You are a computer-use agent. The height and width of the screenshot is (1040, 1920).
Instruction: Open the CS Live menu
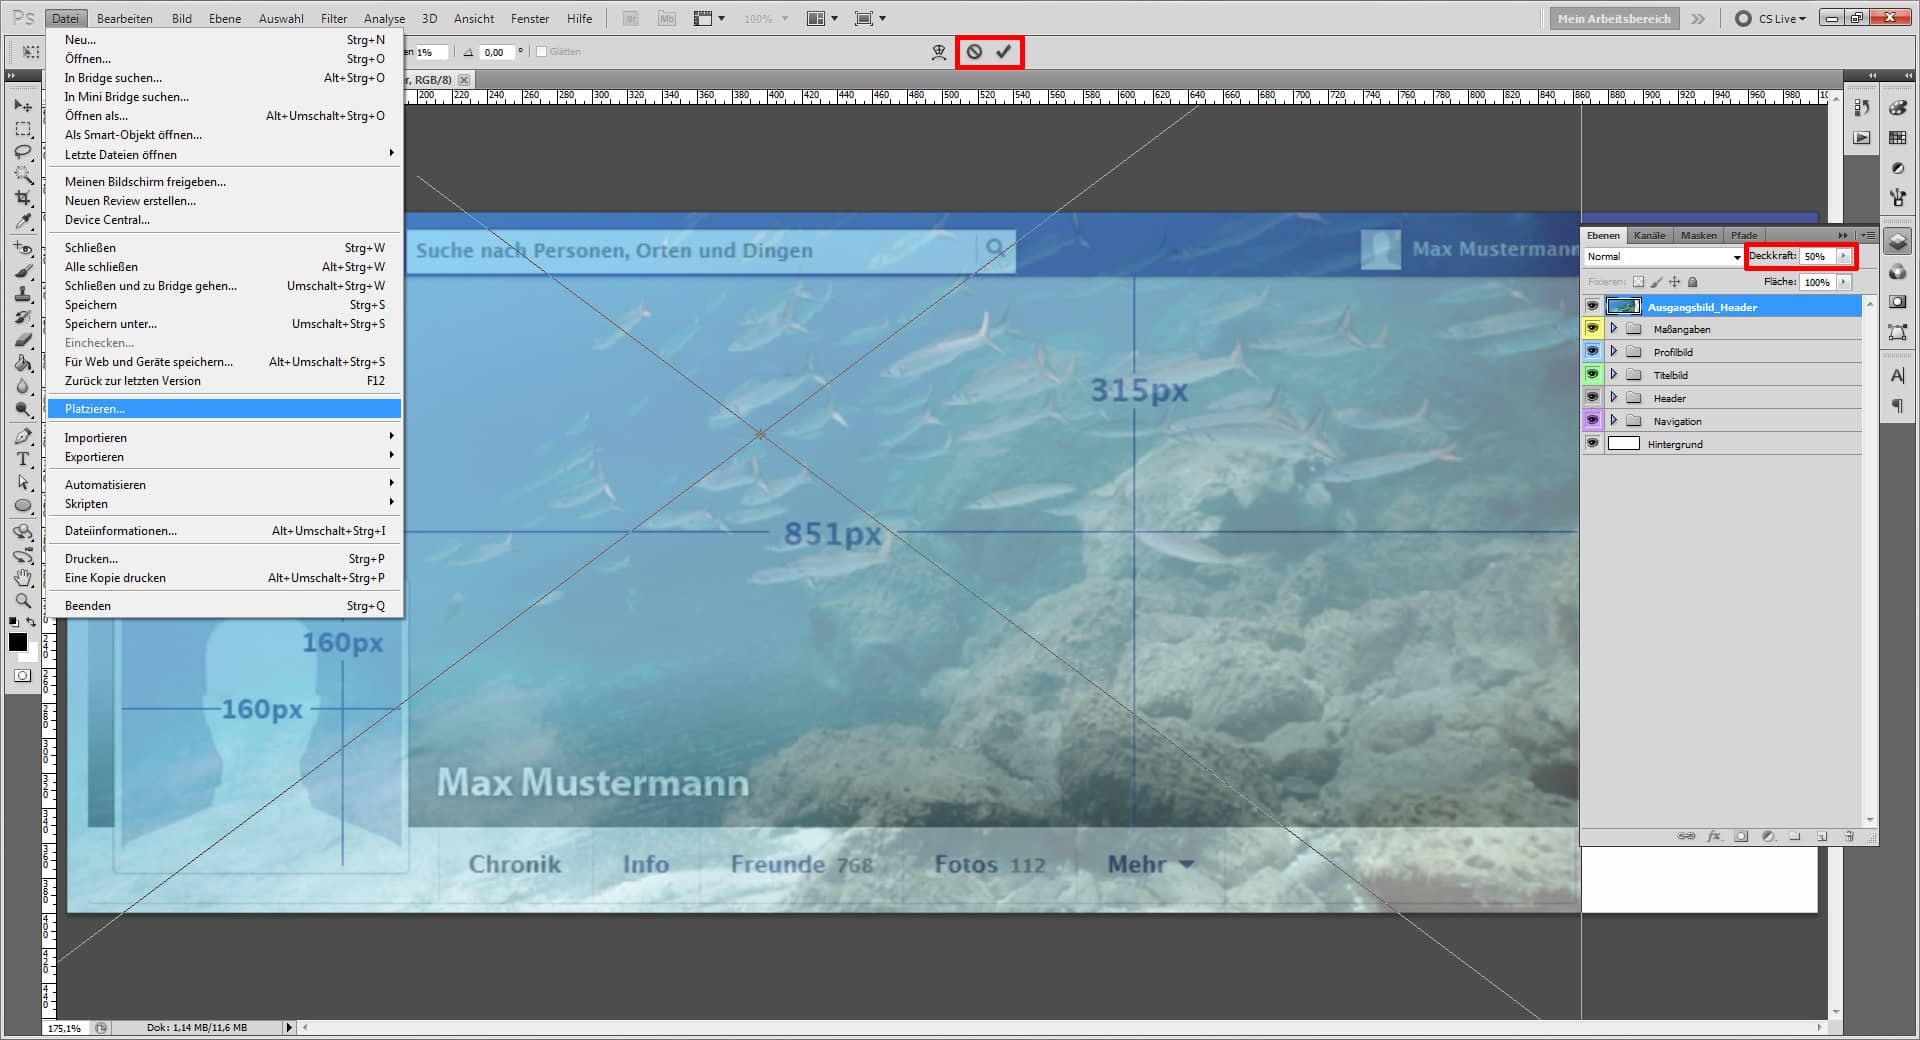(x=1775, y=18)
